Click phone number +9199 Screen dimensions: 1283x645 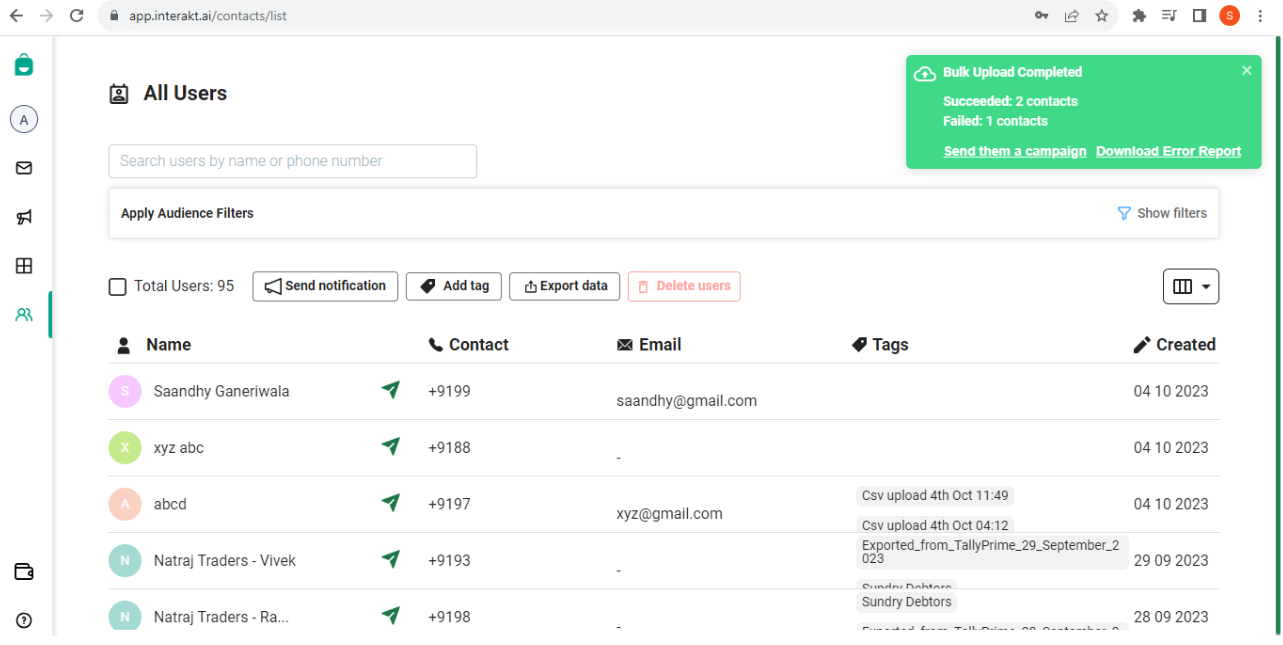[x=449, y=391]
